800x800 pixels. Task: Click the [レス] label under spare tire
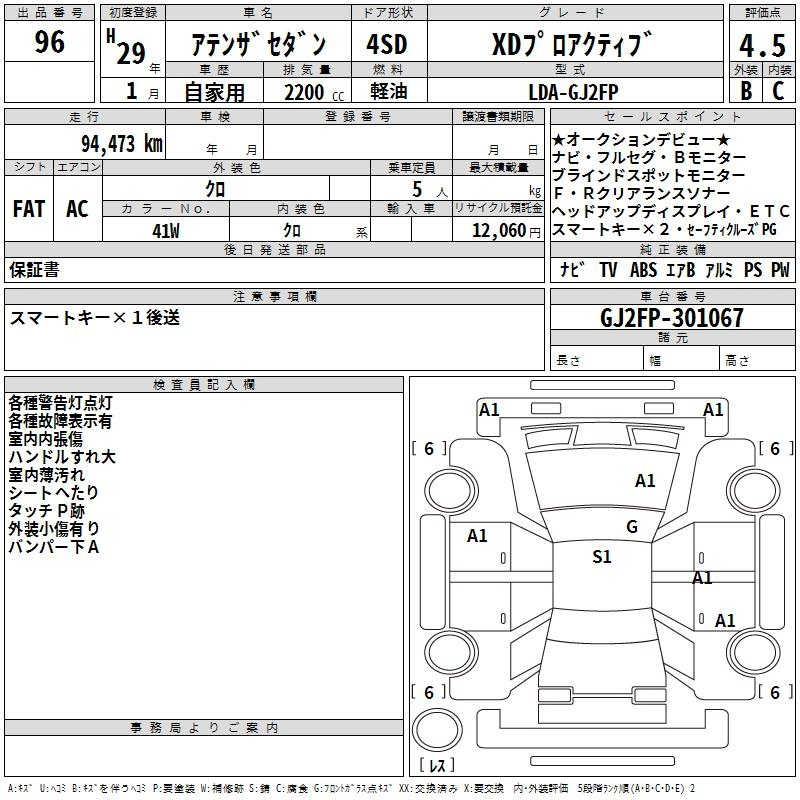(438, 766)
